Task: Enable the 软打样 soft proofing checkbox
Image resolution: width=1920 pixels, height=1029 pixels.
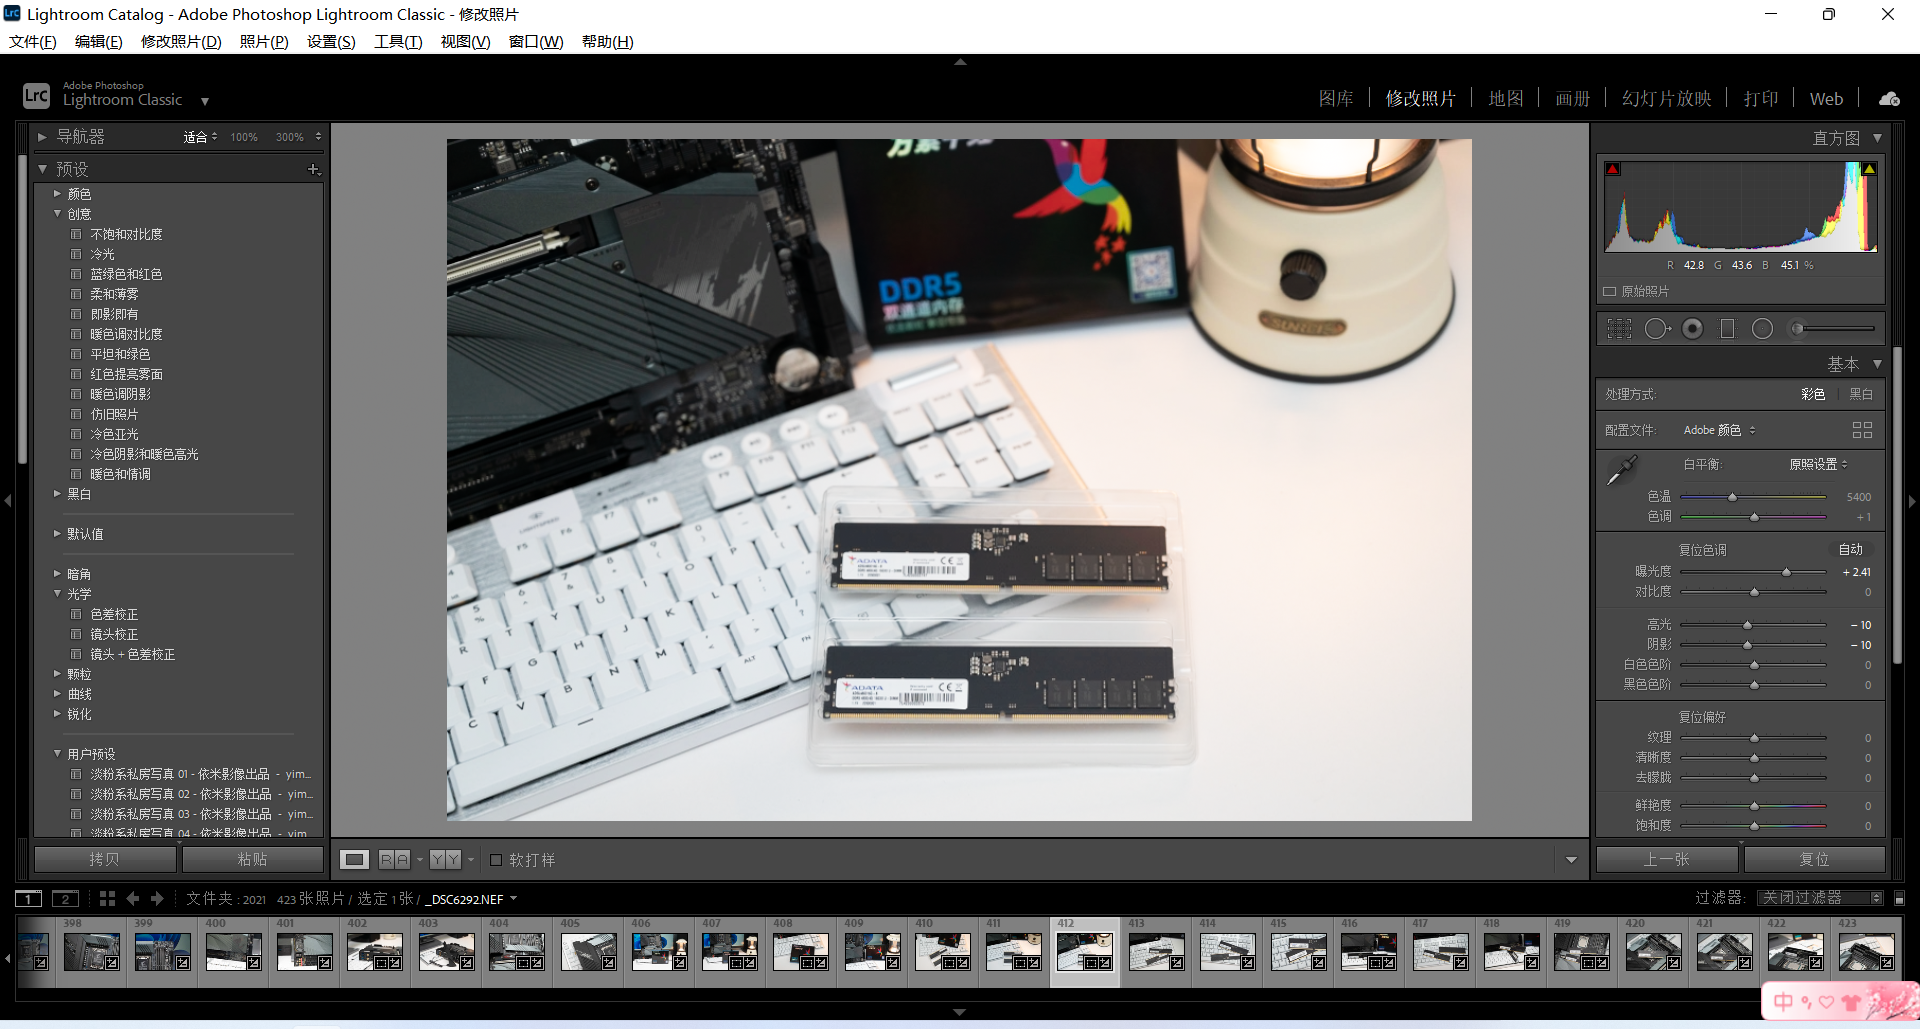Action: point(496,860)
